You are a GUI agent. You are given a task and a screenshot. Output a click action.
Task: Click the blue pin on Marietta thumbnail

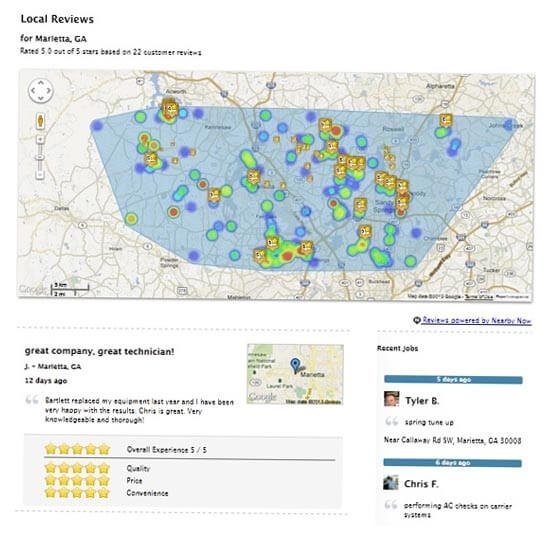coord(295,365)
